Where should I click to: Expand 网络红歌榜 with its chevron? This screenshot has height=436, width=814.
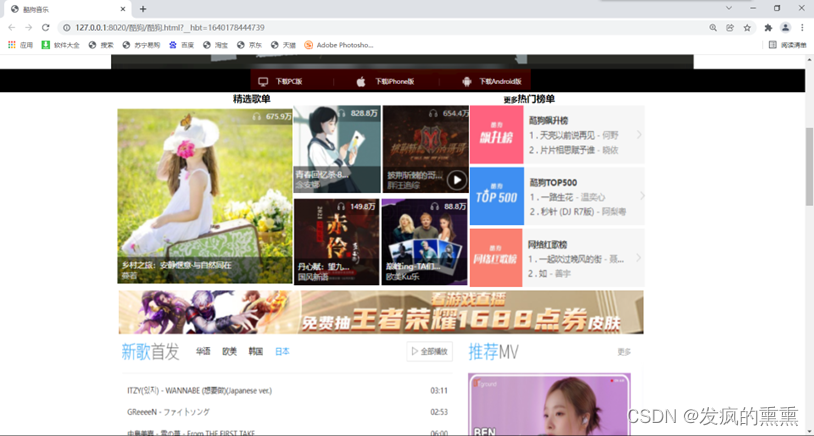[x=639, y=257]
